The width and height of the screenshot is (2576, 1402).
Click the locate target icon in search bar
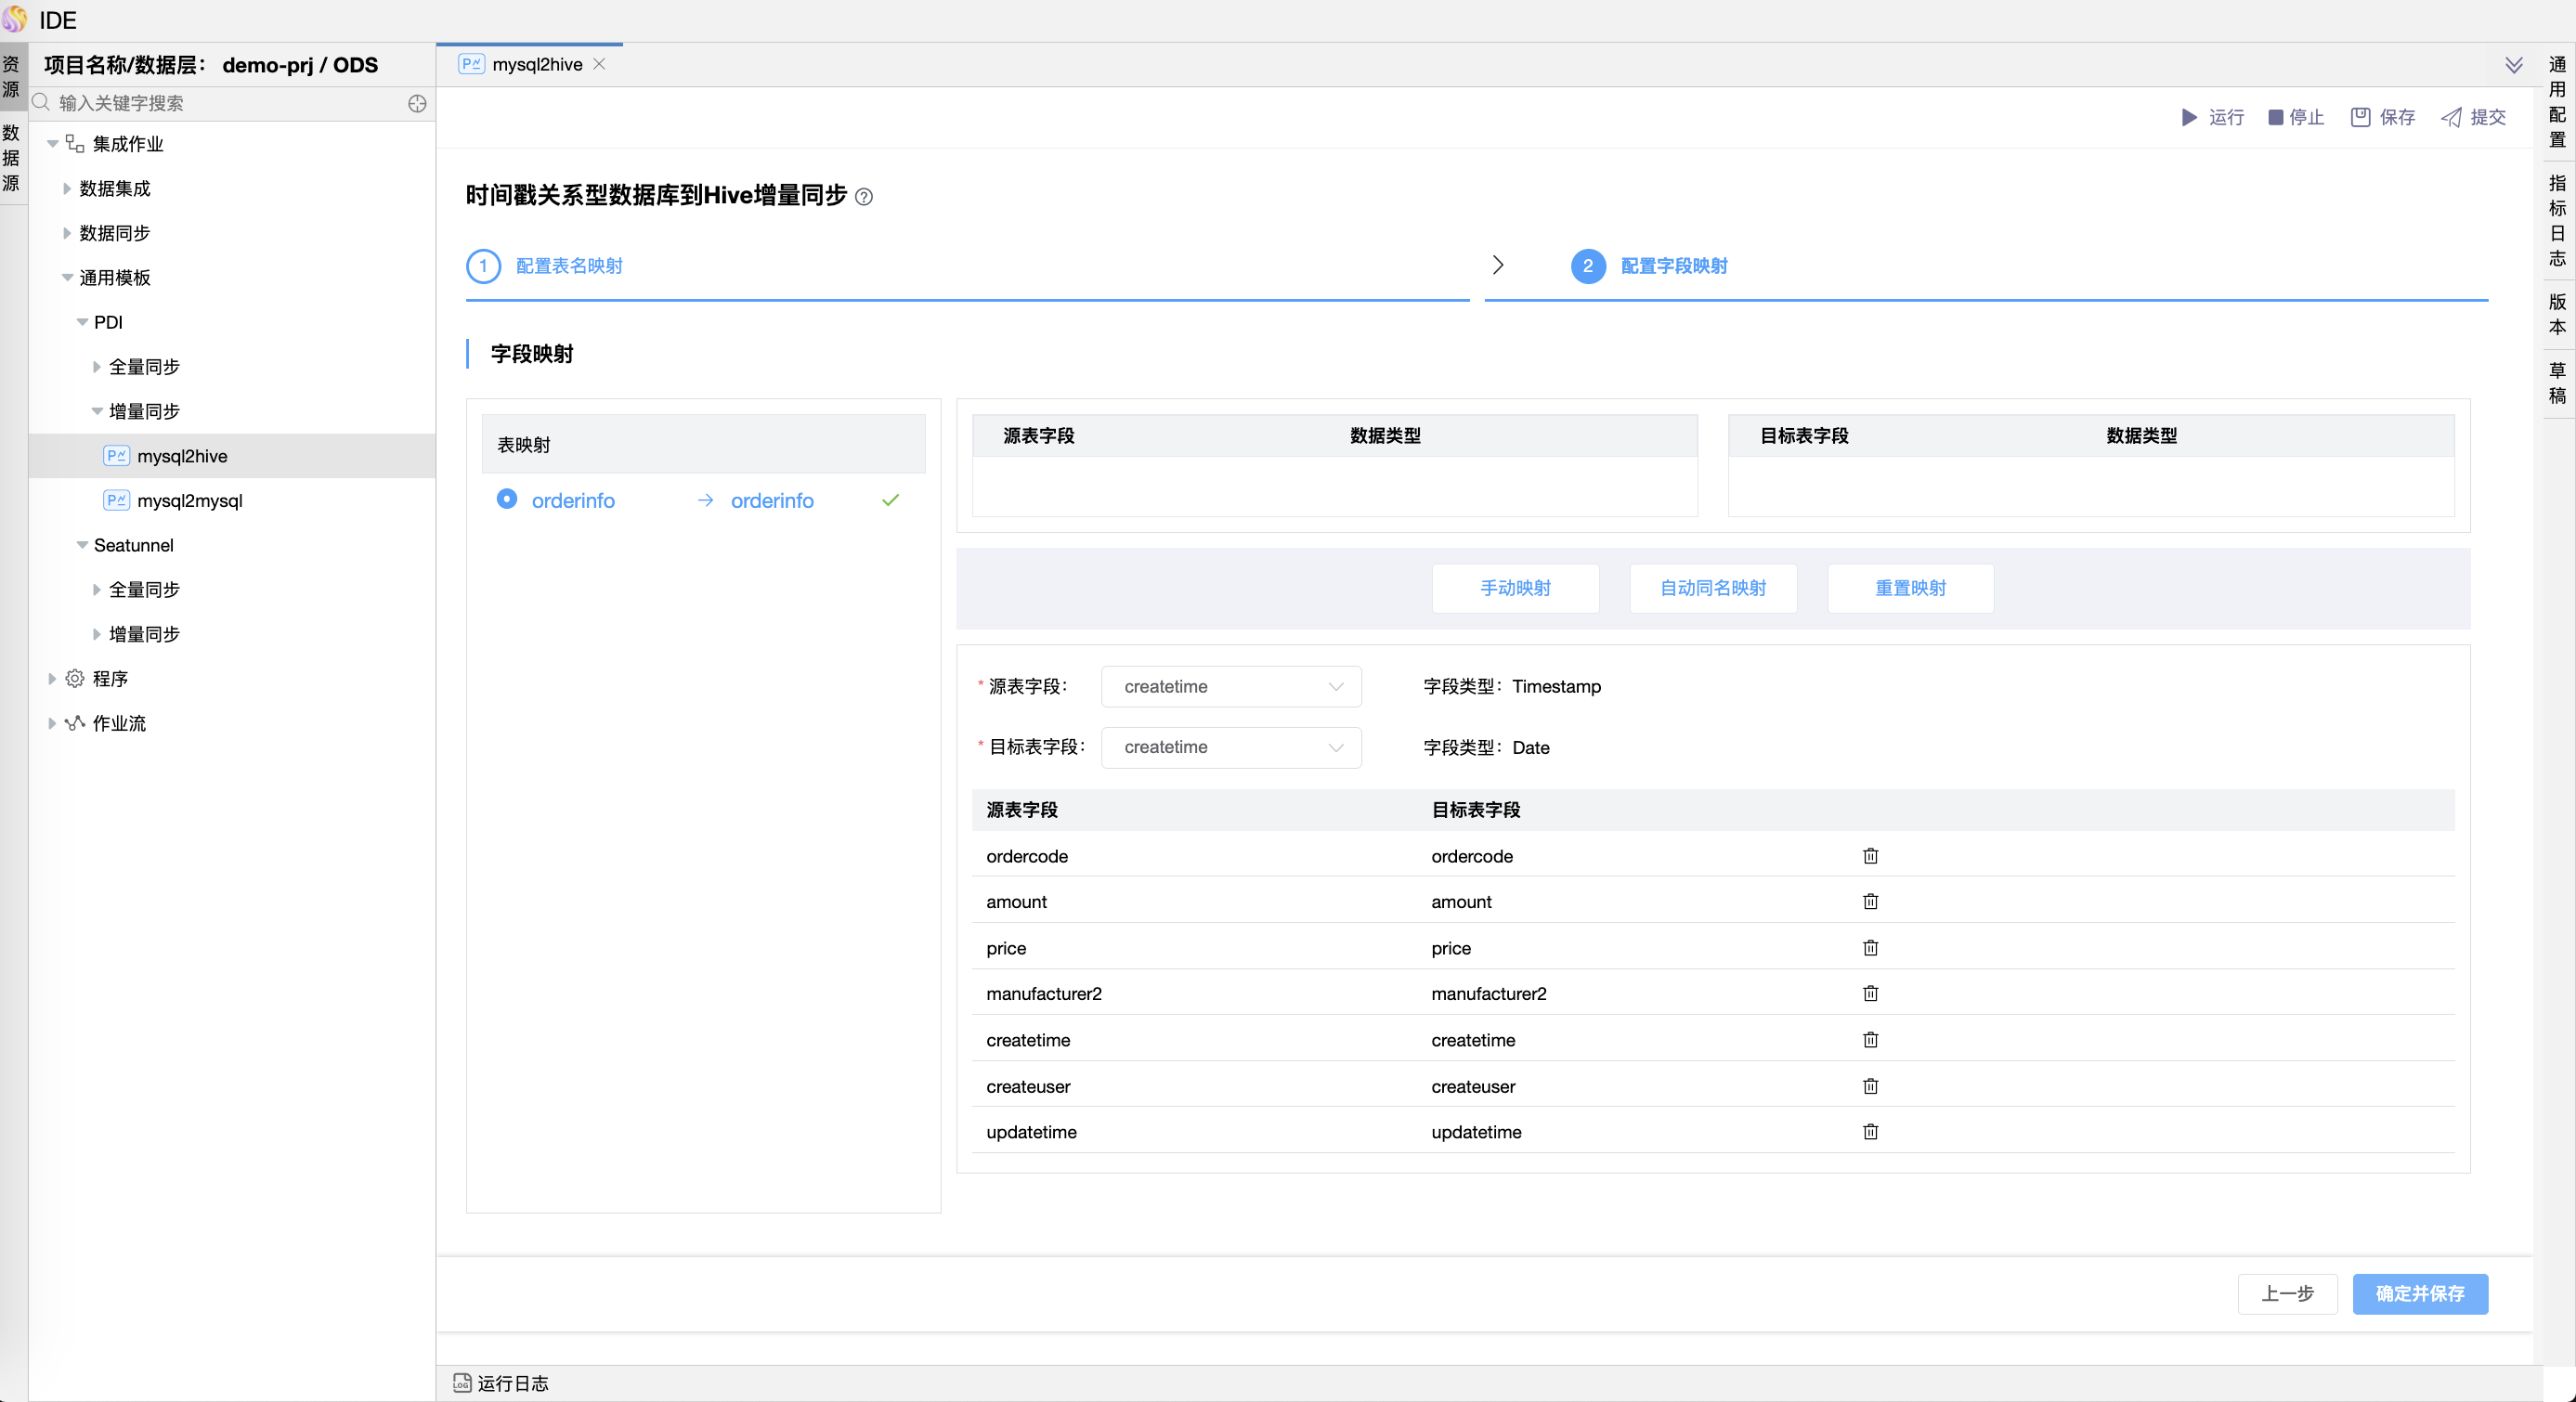(417, 104)
